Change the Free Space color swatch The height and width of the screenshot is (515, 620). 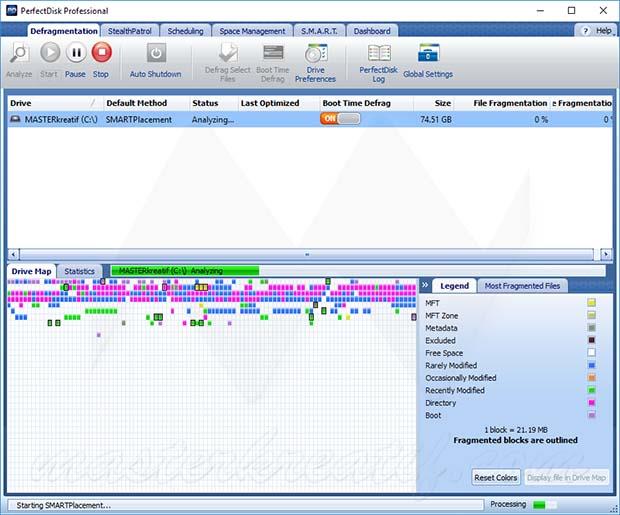pyautogui.click(x=592, y=353)
